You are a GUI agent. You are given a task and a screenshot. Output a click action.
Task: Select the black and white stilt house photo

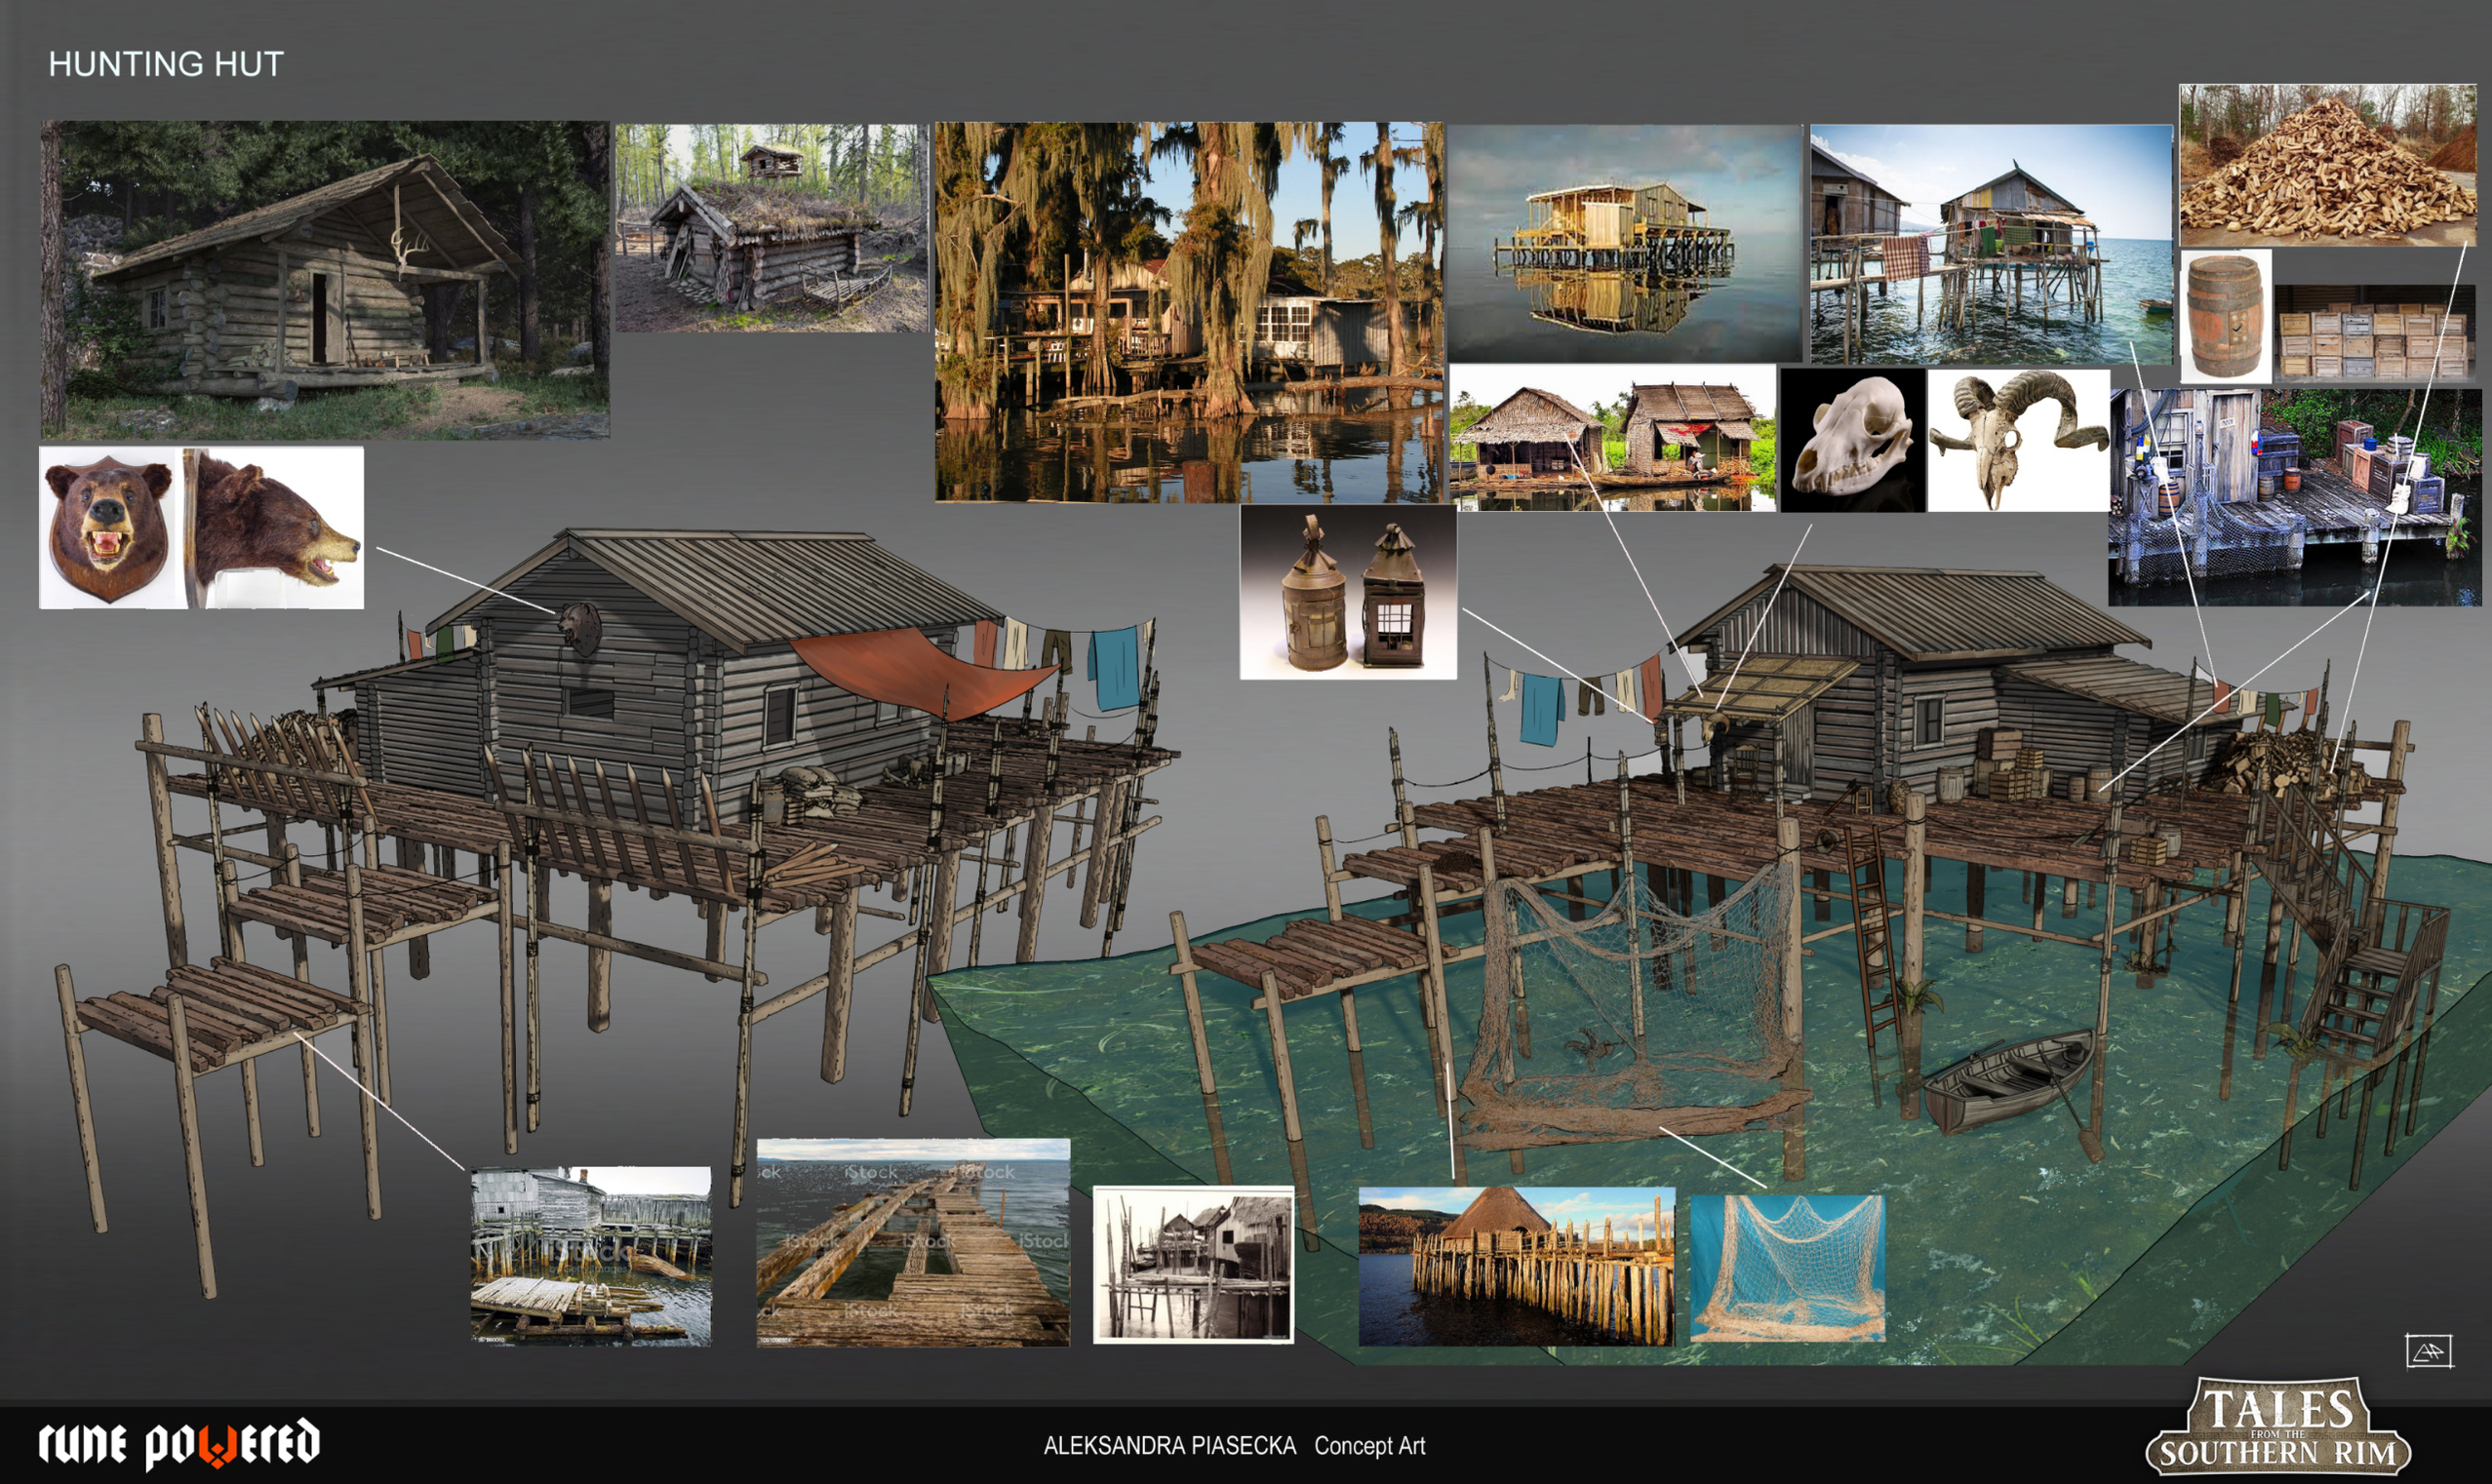point(1193,1265)
